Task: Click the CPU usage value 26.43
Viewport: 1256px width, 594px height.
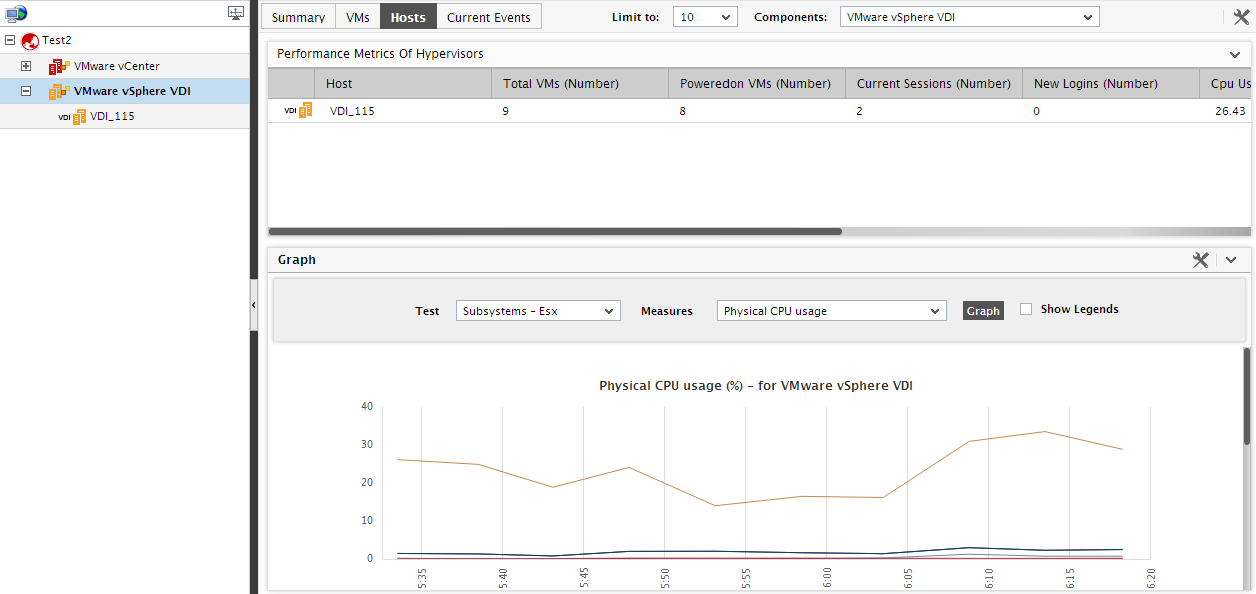Action: pos(1228,111)
